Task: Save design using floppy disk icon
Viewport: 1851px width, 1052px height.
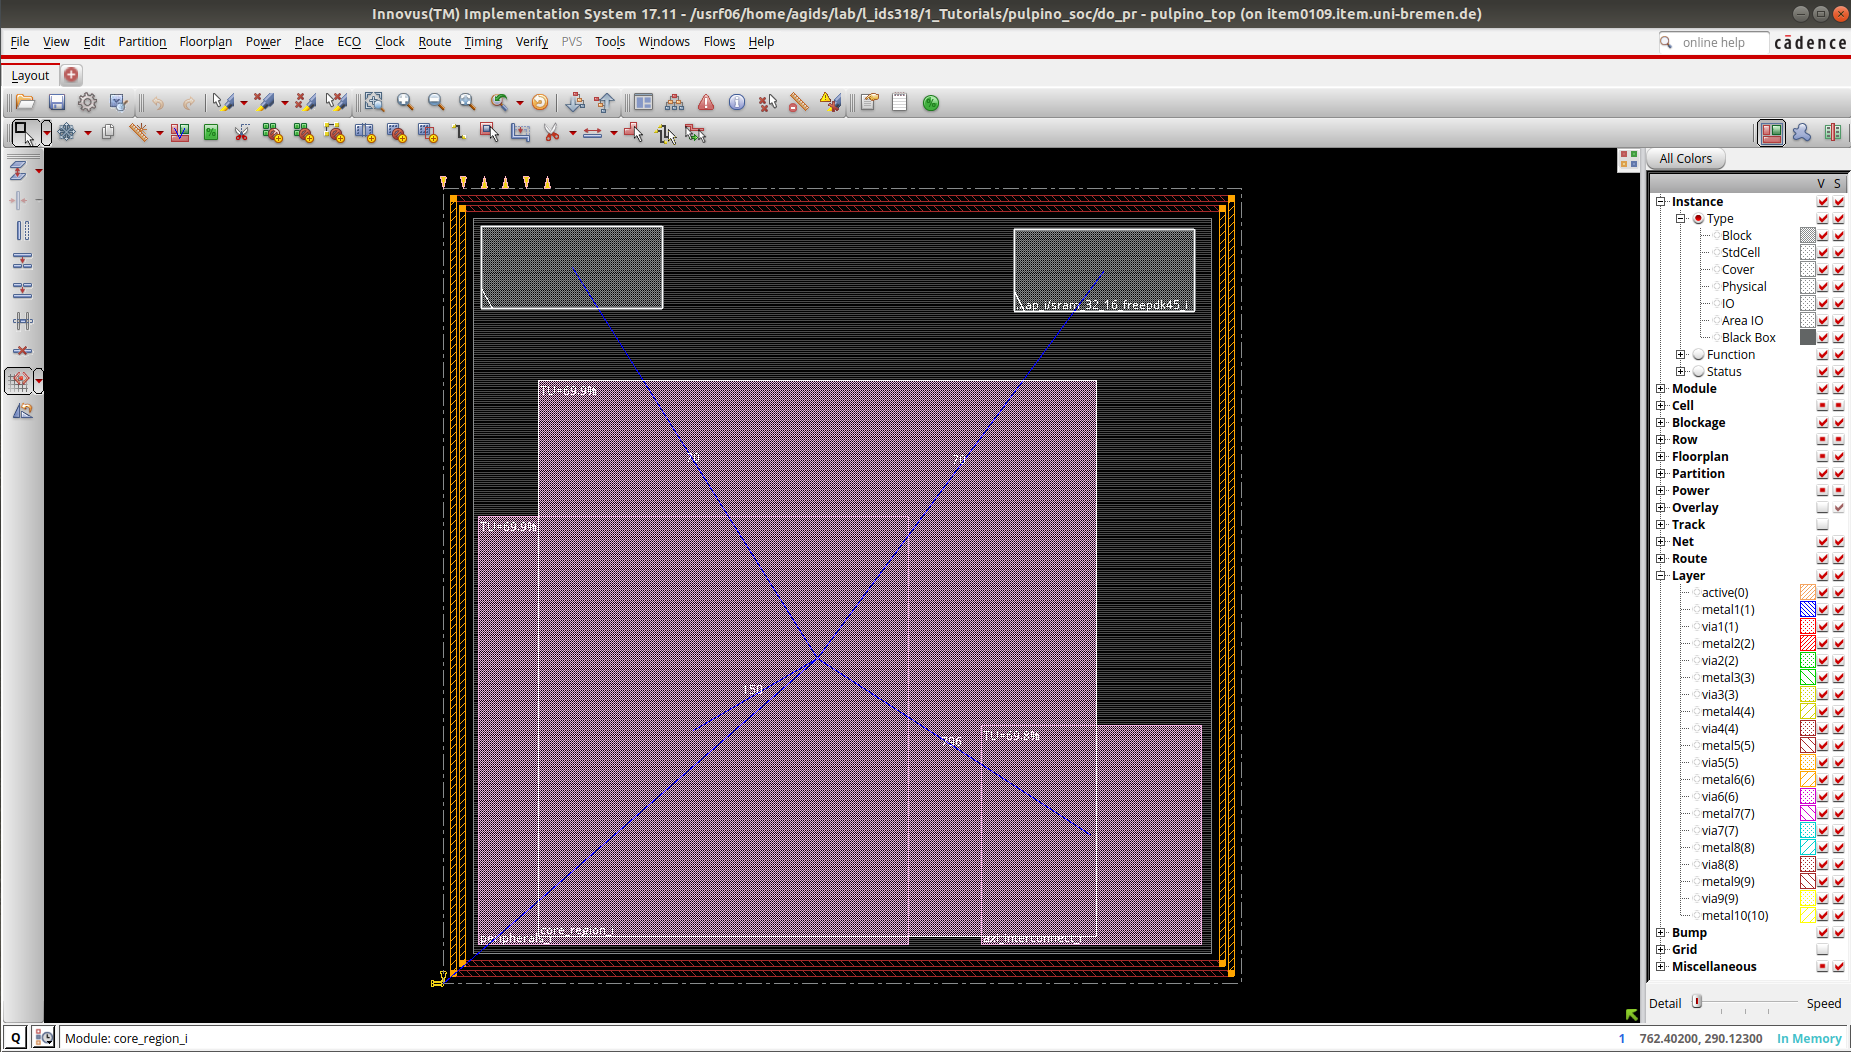Action: pos(57,102)
